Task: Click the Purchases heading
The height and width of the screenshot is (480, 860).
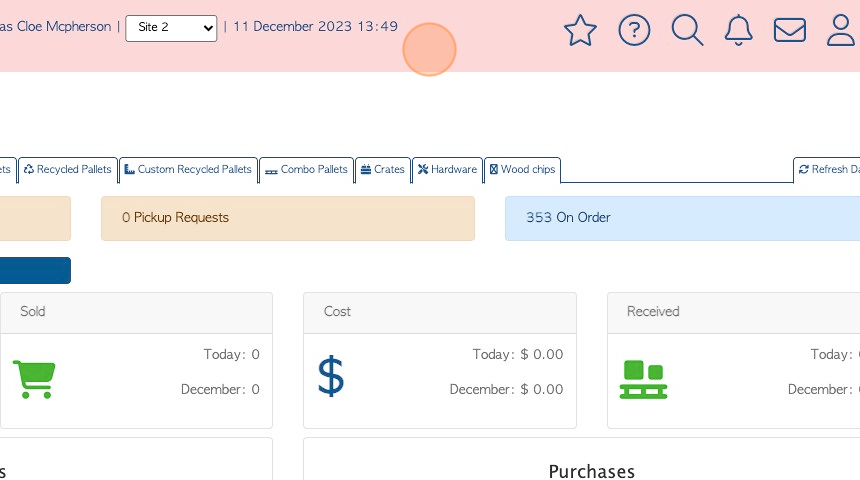Action: click(x=592, y=471)
